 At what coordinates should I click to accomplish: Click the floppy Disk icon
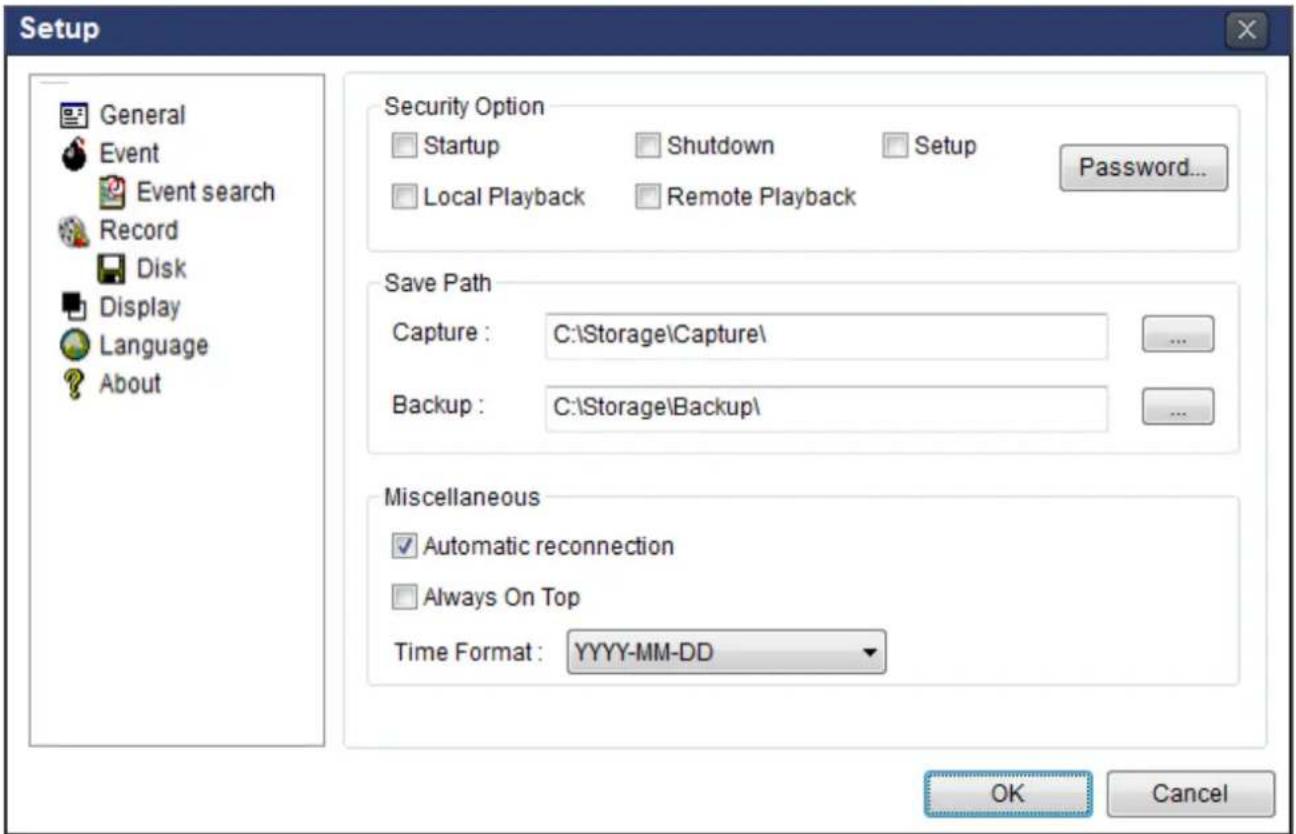(x=112, y=269)
